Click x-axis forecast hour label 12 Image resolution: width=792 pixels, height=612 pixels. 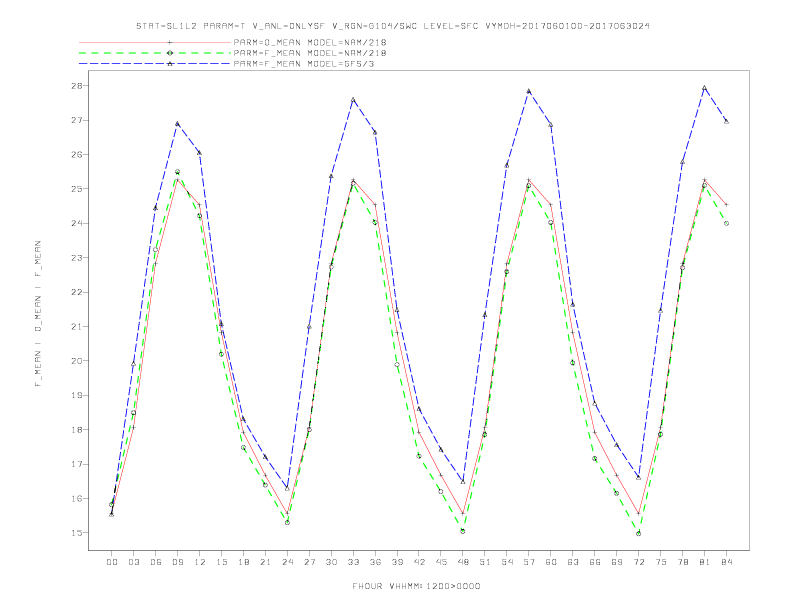[x=200, y=562]
